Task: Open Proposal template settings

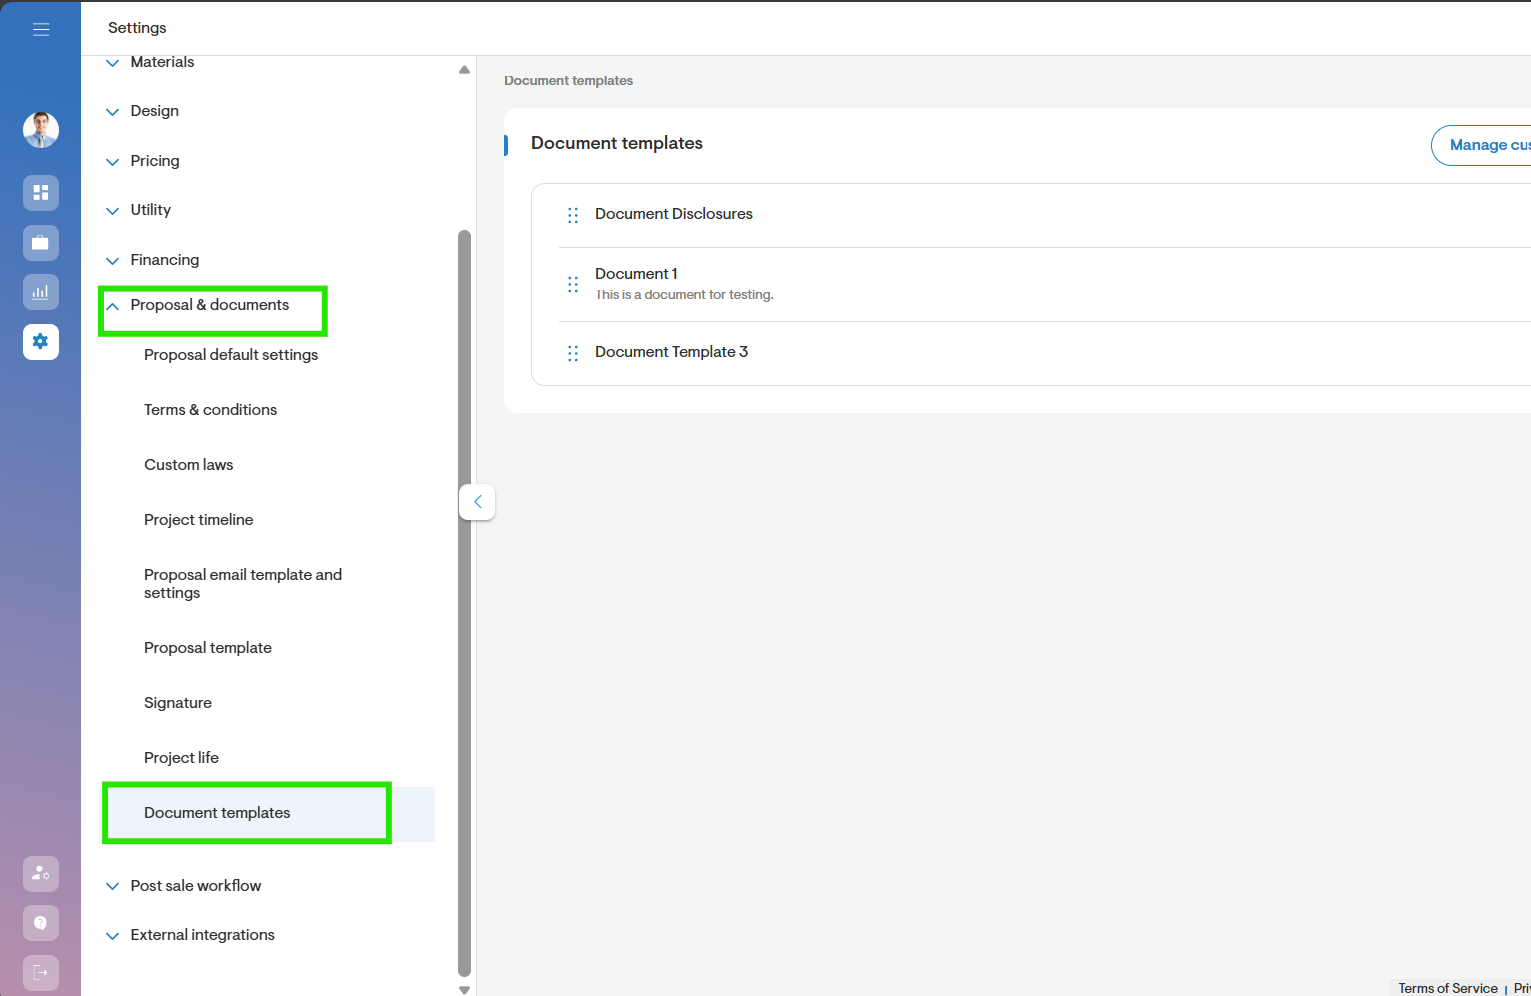Action: 208,648
